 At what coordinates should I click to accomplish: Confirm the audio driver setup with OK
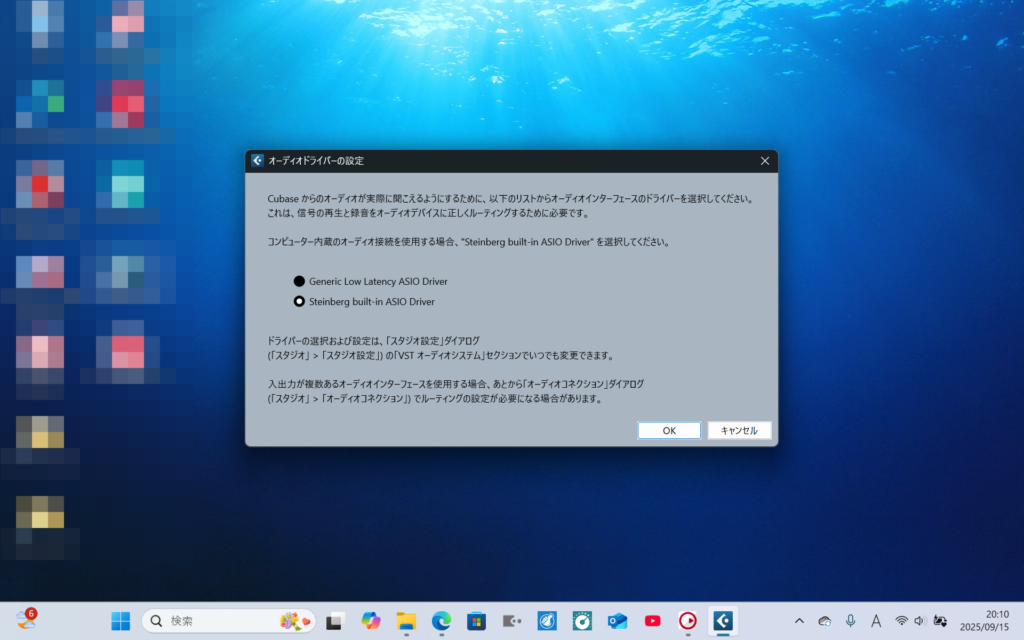pos(669,430)
